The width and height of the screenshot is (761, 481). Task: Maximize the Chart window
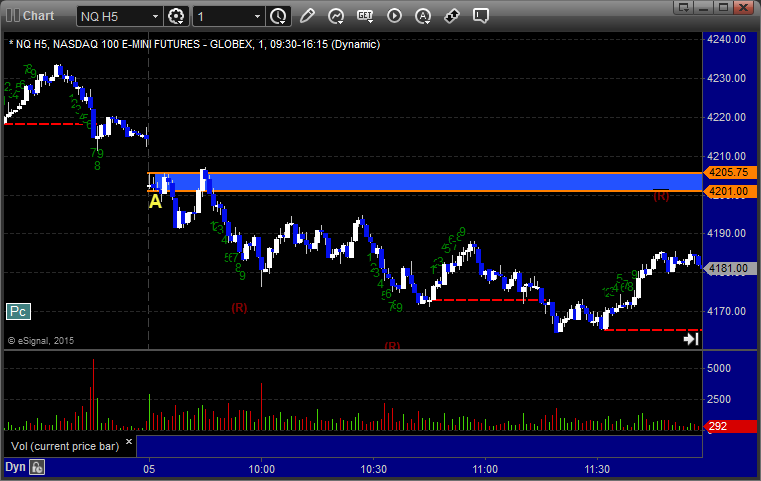tap(724, 7)
